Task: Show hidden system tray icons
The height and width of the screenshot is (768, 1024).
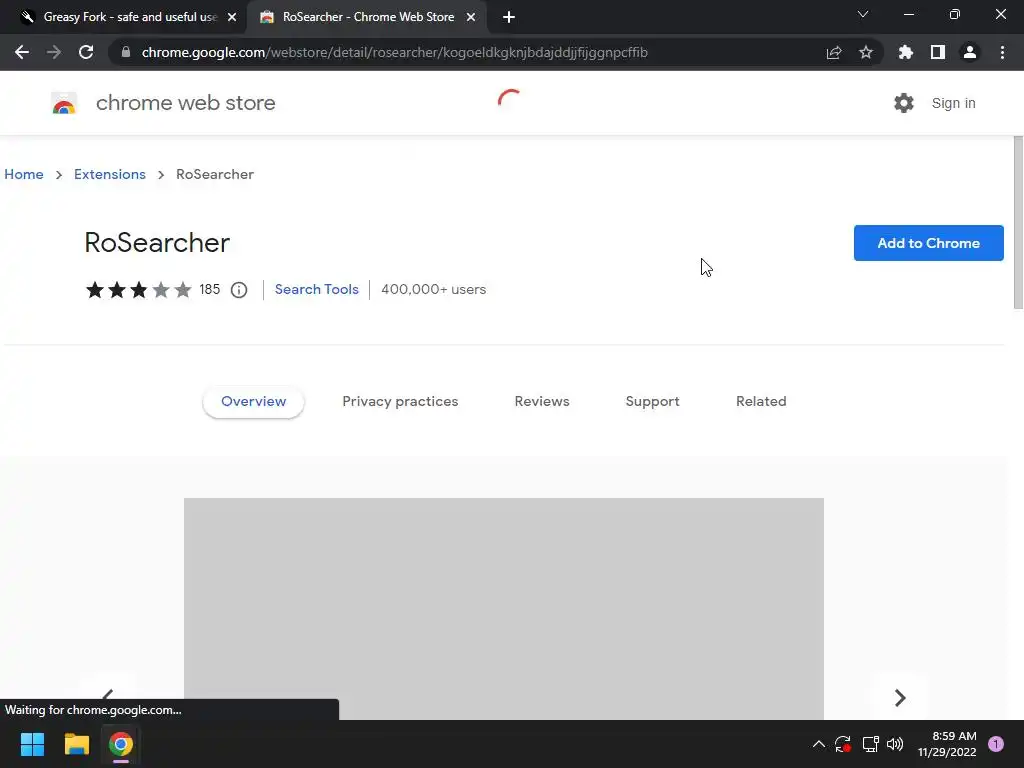Action: pyautogui.click(x=818, y=744)
